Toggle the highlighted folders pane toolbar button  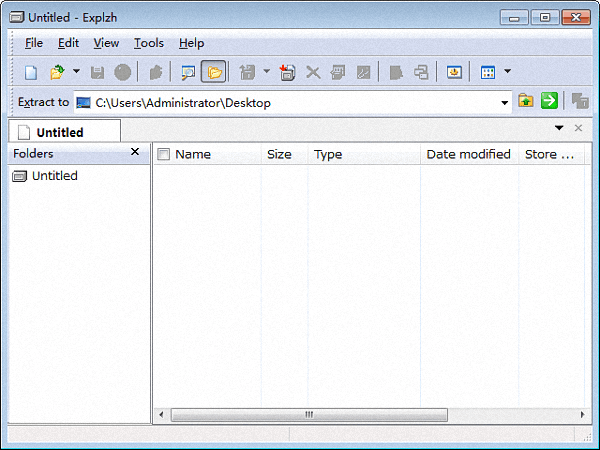coord(214,72)
